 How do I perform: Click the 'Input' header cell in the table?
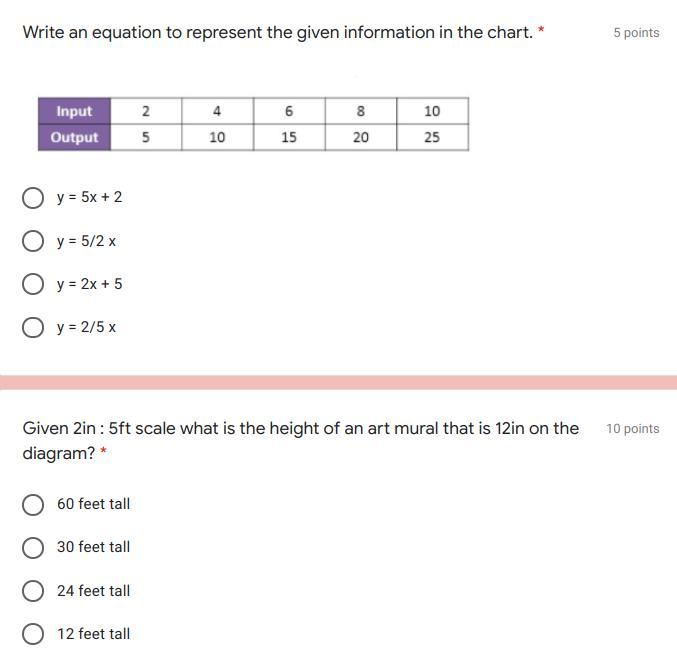(74, 111)
